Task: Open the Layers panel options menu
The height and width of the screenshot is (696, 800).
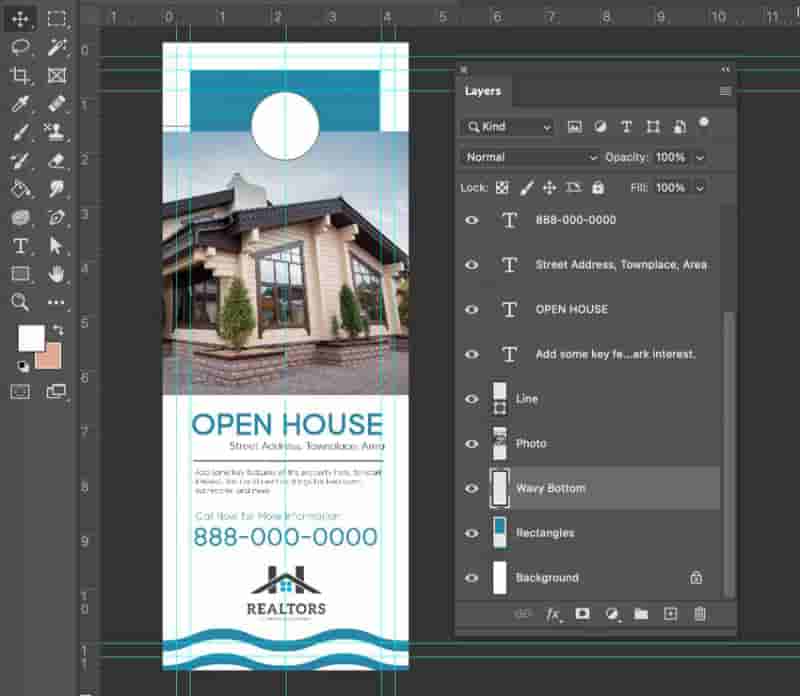Action: point(724,91)
